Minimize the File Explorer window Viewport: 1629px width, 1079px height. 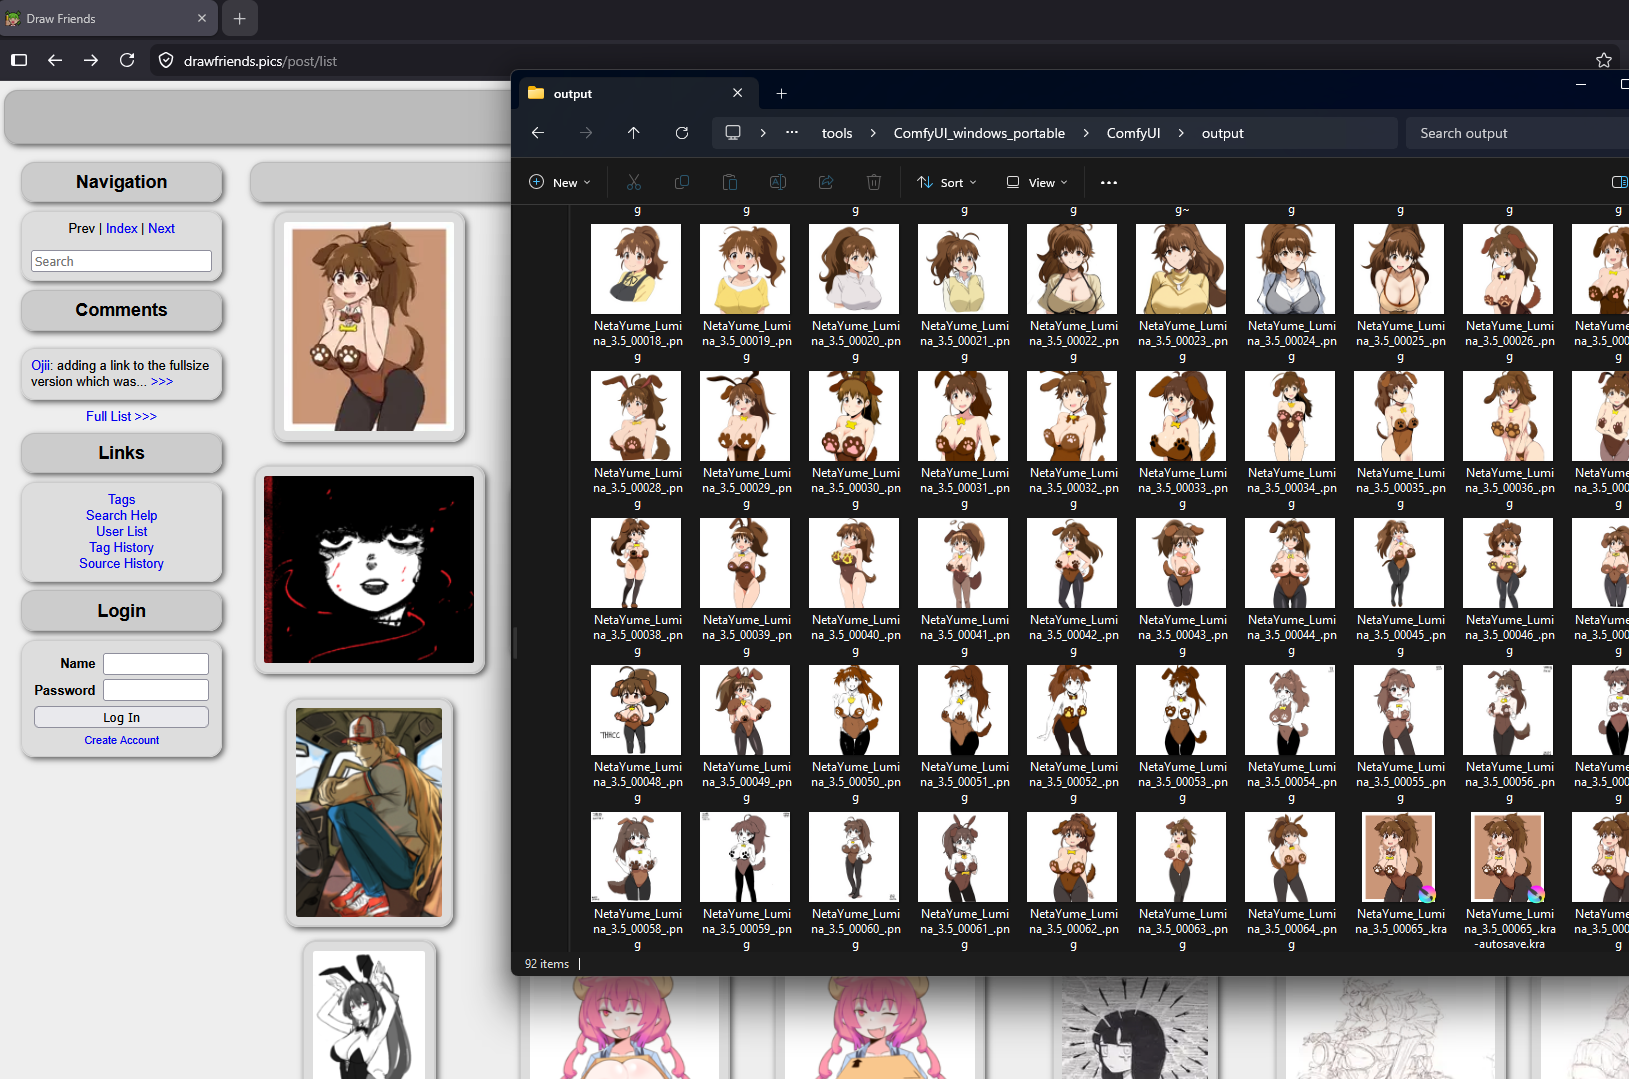(x=1581, y=85)
